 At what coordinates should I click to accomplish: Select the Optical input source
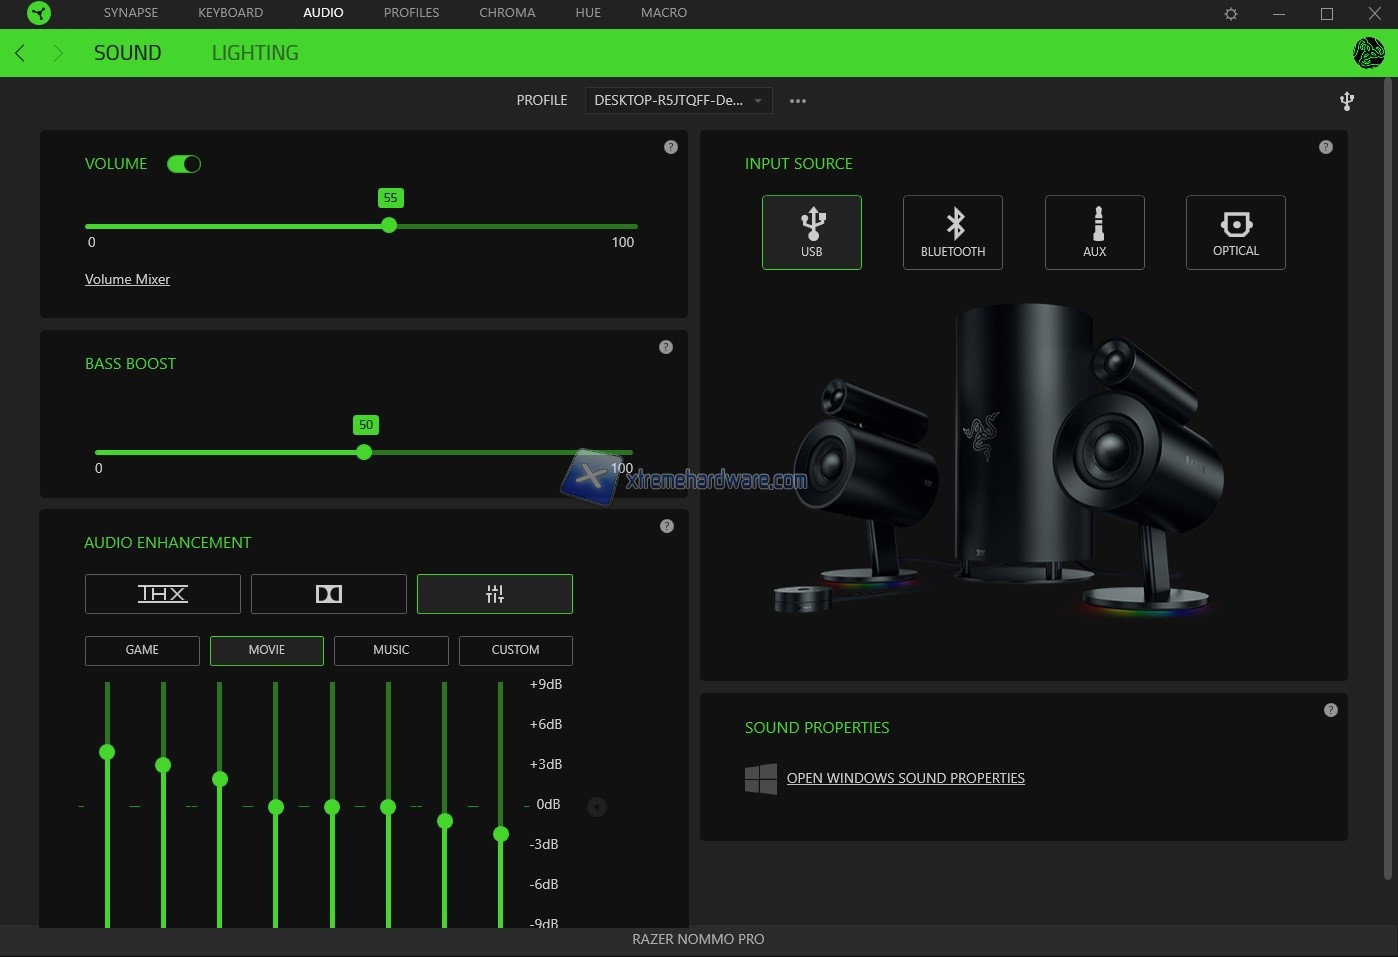pos(1235,232)
